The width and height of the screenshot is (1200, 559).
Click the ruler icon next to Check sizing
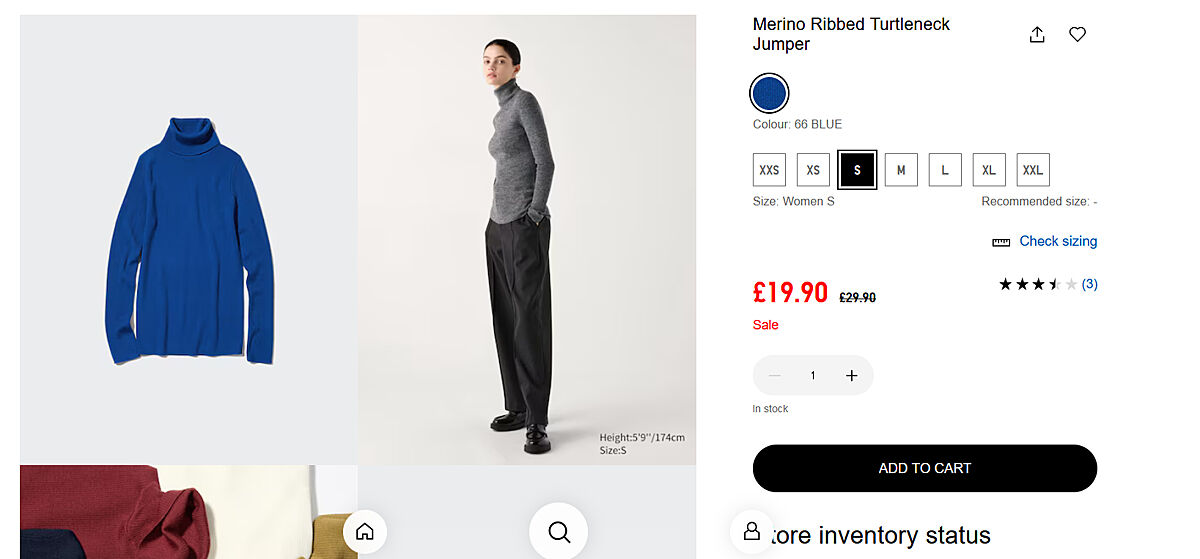(1000, 242)
